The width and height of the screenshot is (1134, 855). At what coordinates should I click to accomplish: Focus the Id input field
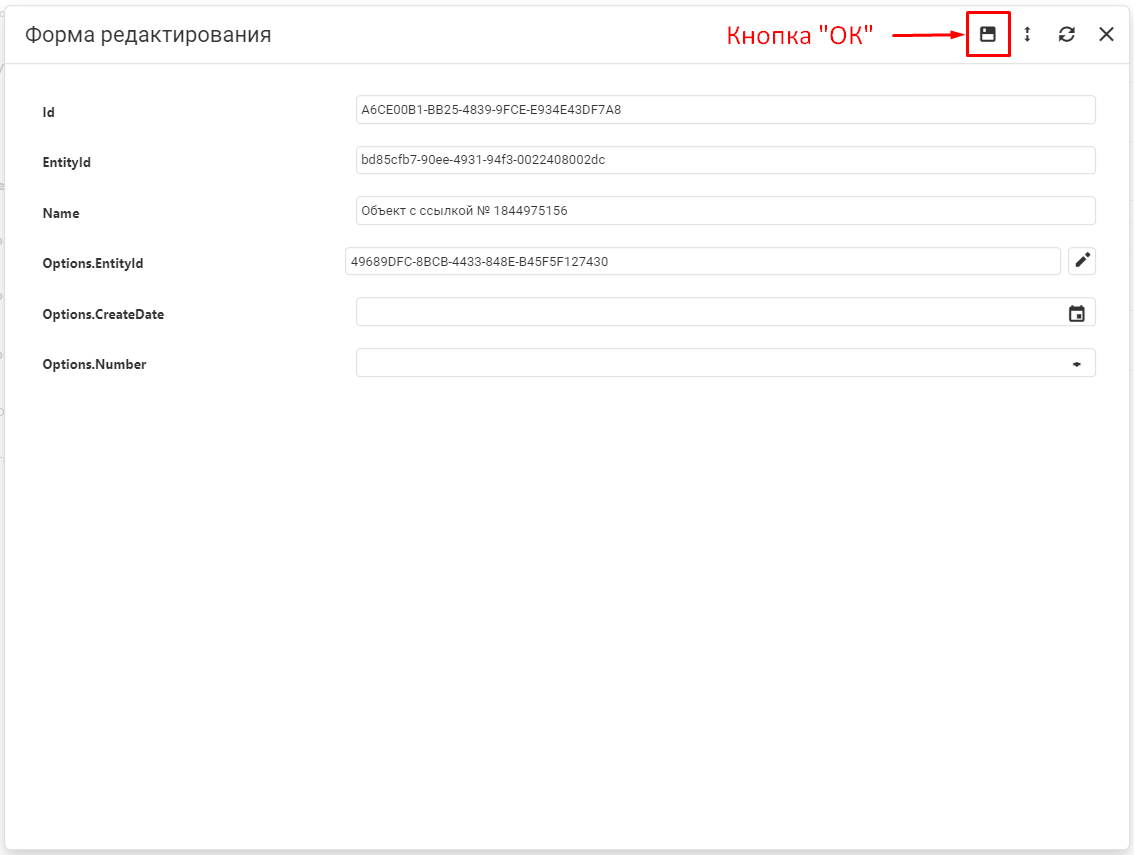click(725, 110)
